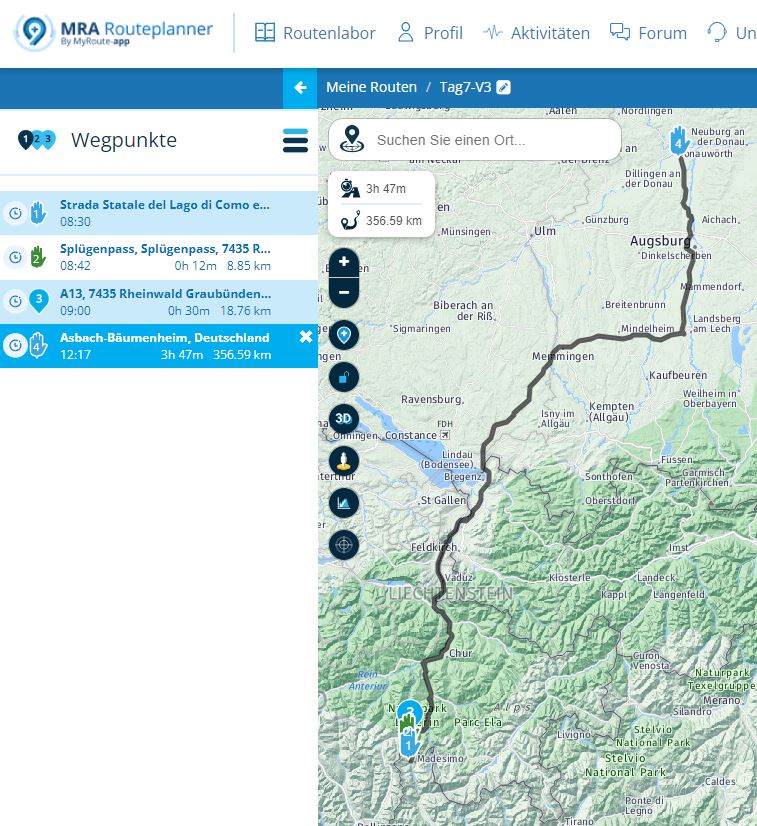Screen dimensions: 757x826
Task: Zoom in on the map
Action: coord(344,262)
